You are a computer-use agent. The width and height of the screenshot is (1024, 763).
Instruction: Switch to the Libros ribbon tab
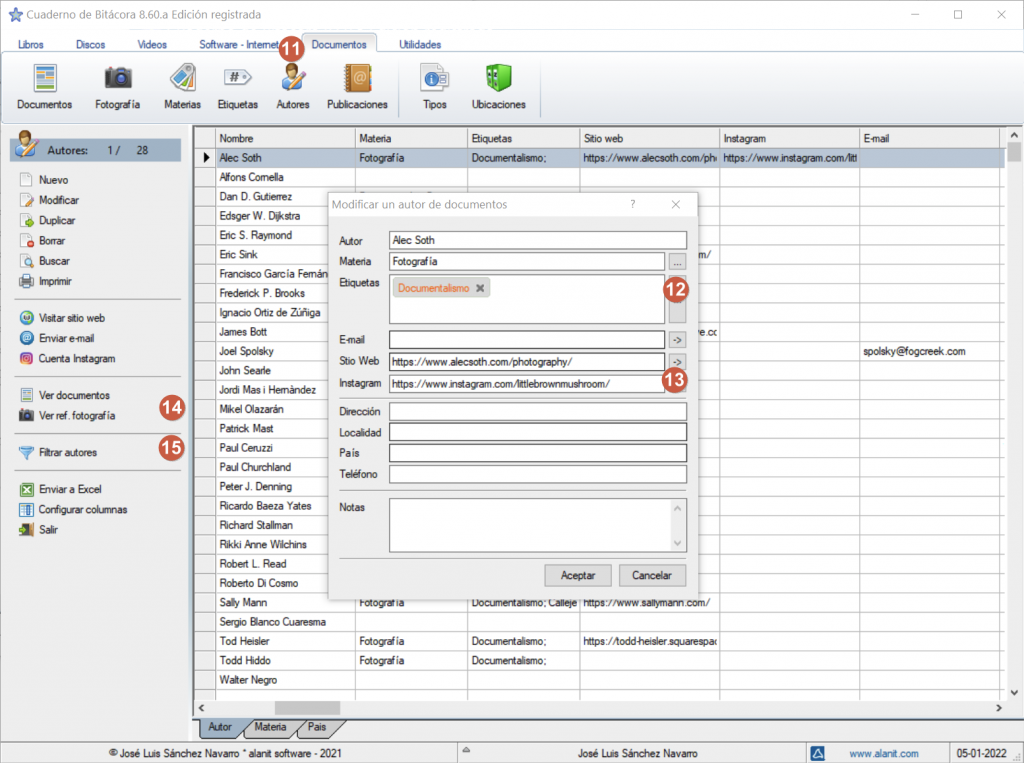(x=31, y=44)
